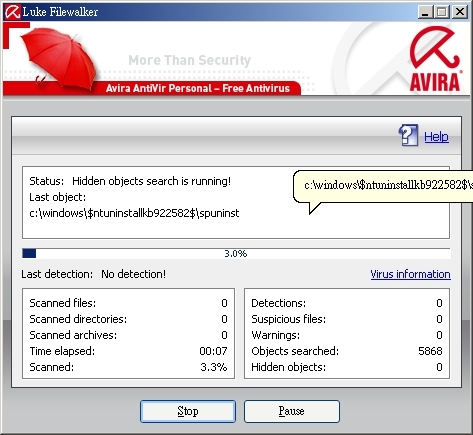Click the Help question mark icon
The height and width of the screenshot is (435, 473).
point(409,135)
